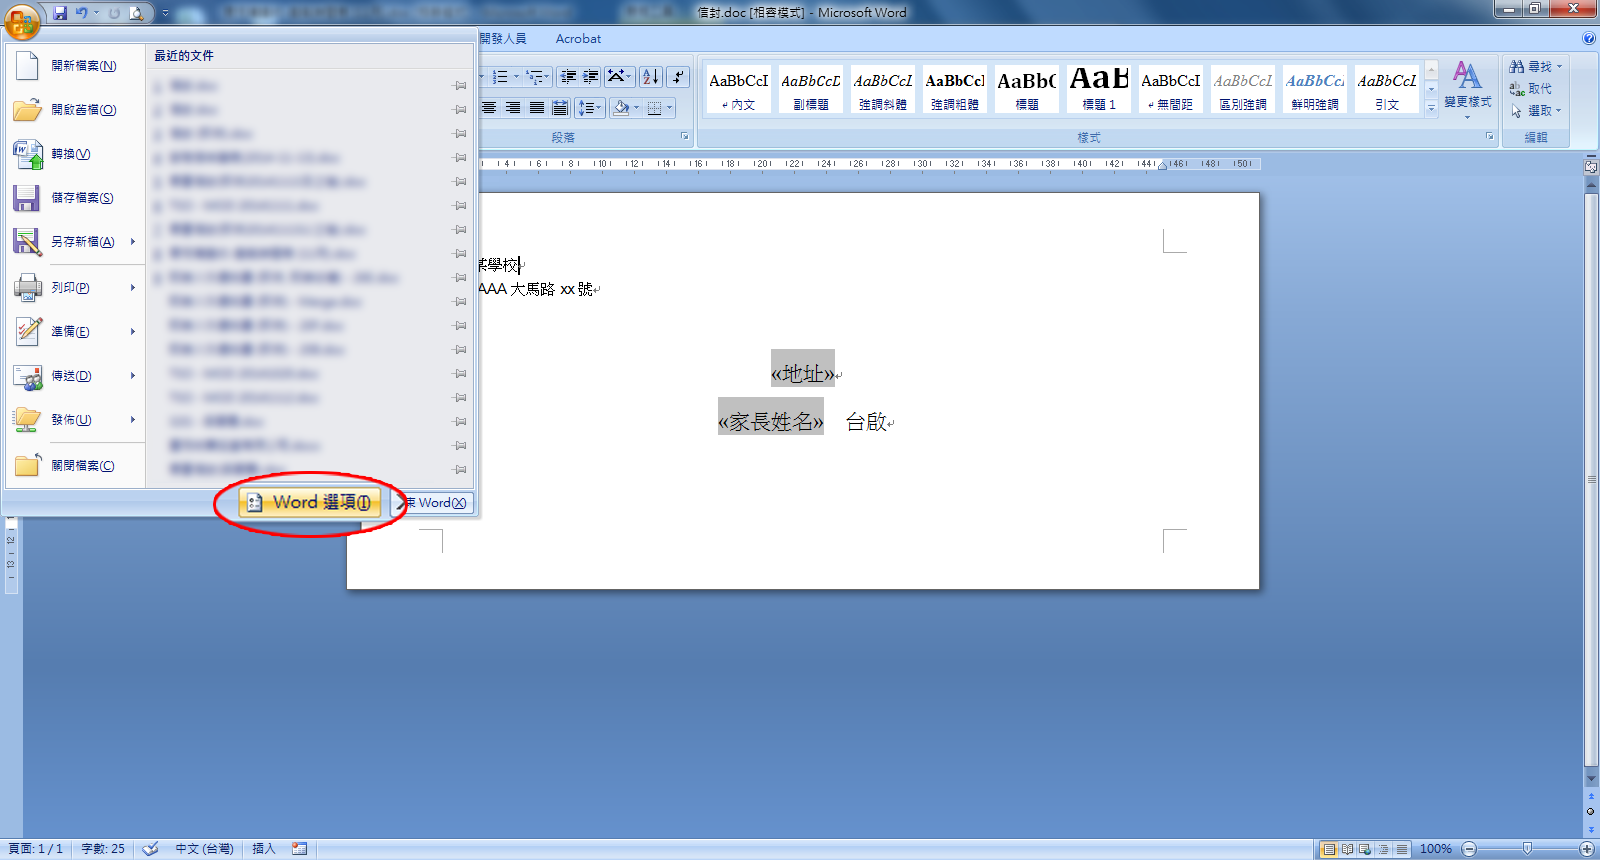Open the paragraph (段落) dialog launcher

pyautogui.click(x=685, y=136)
